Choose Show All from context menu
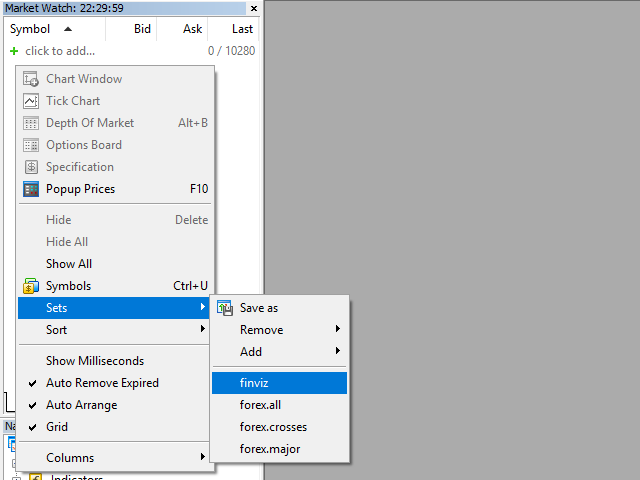The image size is (640, 480). tap(114, 264)
